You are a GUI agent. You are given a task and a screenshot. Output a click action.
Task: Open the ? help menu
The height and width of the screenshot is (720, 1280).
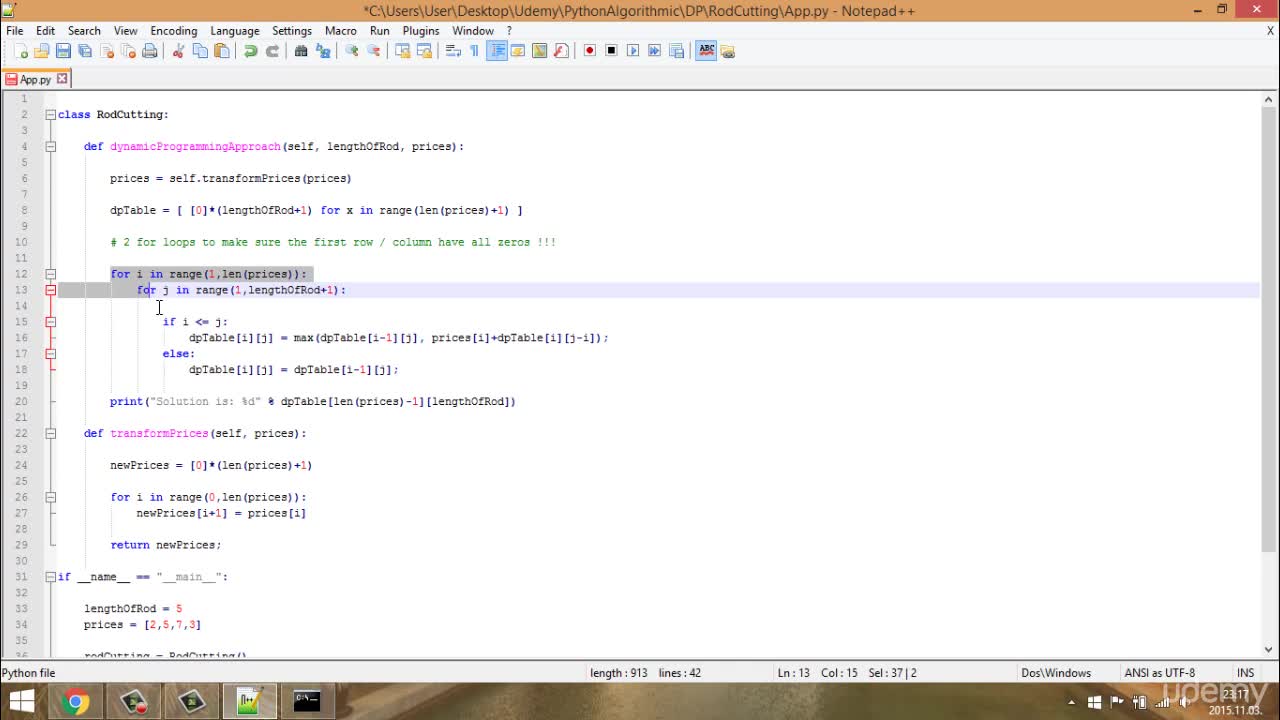pyautogui.click(x=509, y=31)
